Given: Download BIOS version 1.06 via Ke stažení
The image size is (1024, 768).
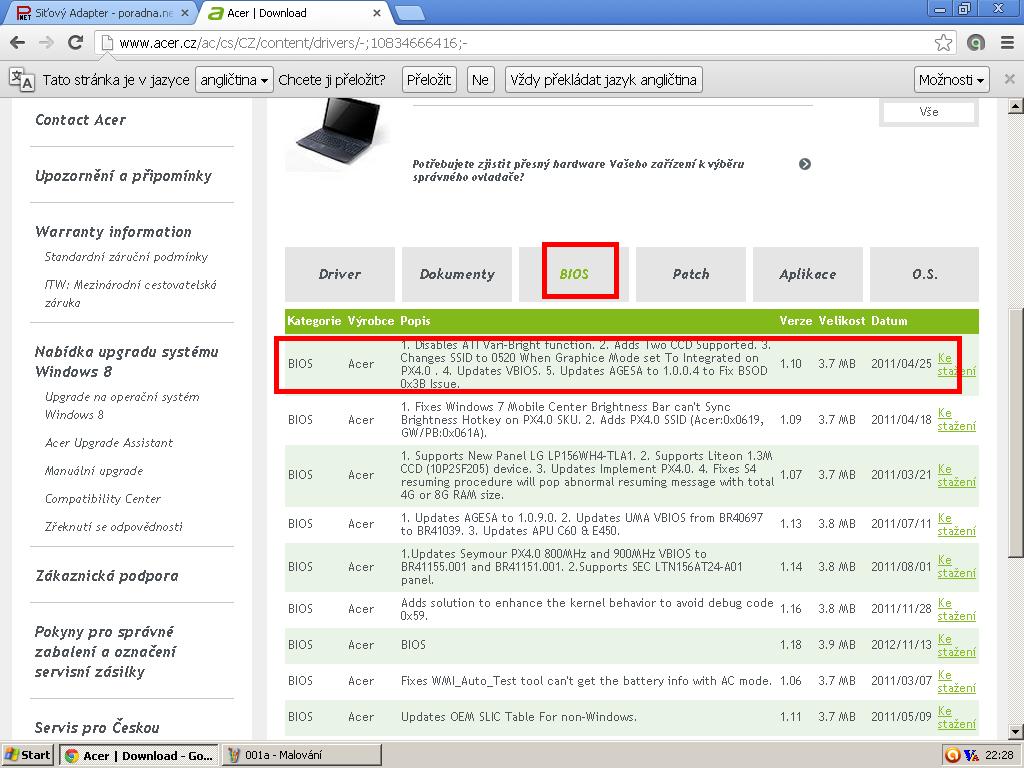Looking at the screenshot, I should coord(956,681).
